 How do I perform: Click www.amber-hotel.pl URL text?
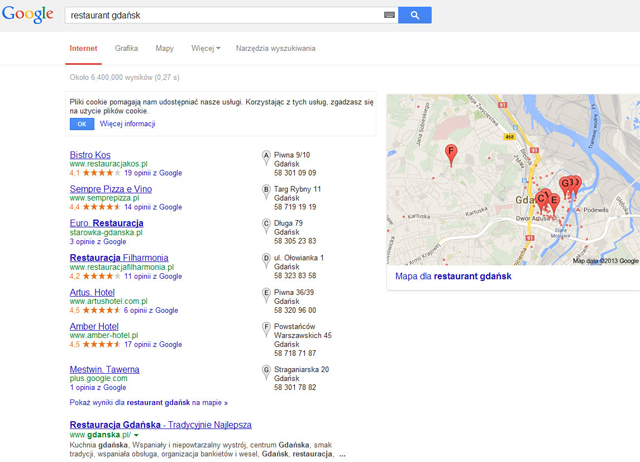[104, 335]
